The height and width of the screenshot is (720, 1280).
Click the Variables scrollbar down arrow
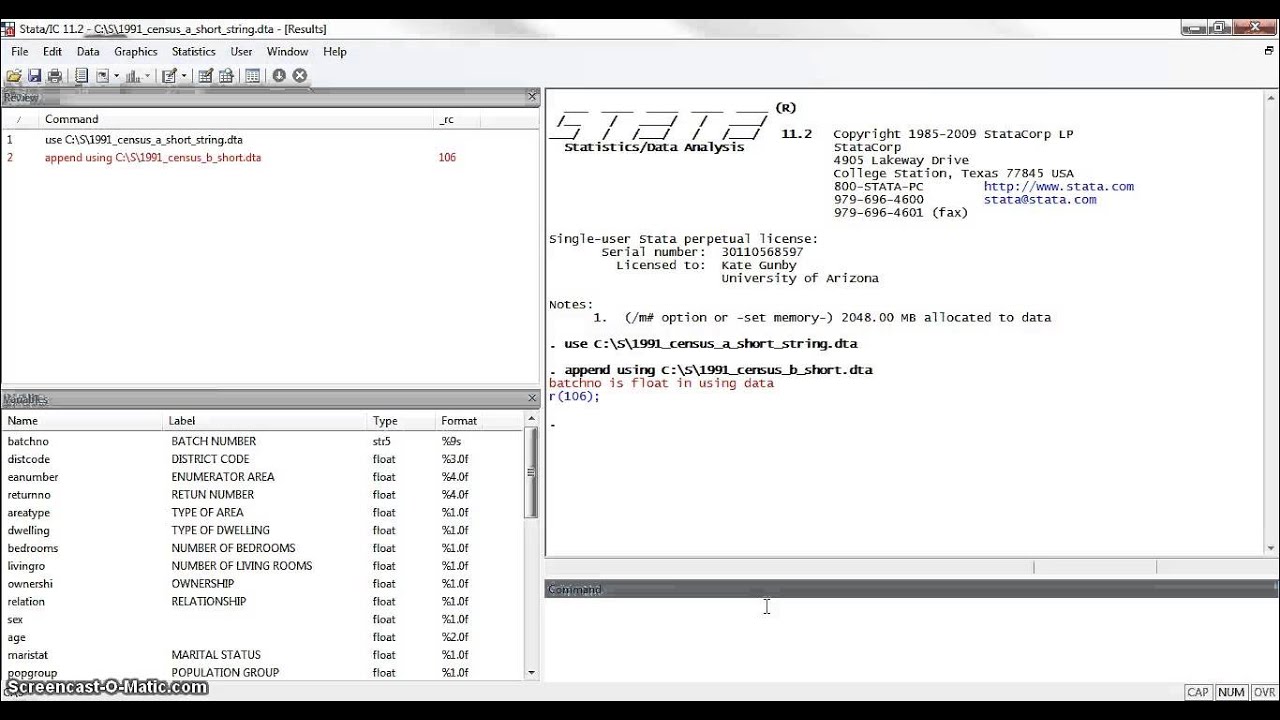tap(531, 673)
